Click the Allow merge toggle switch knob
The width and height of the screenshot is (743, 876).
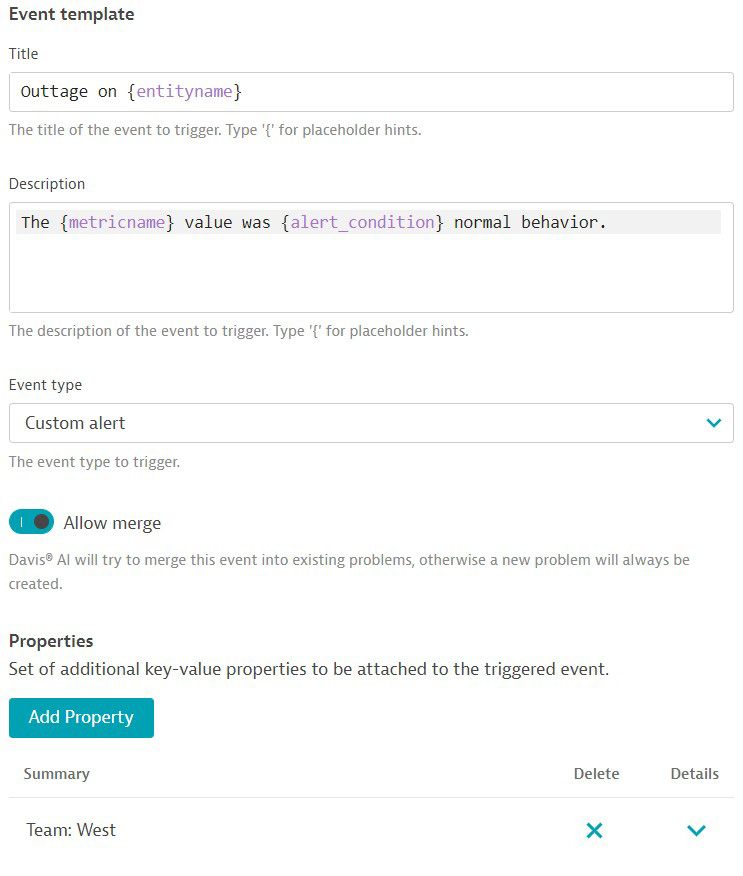click(38, 522)
